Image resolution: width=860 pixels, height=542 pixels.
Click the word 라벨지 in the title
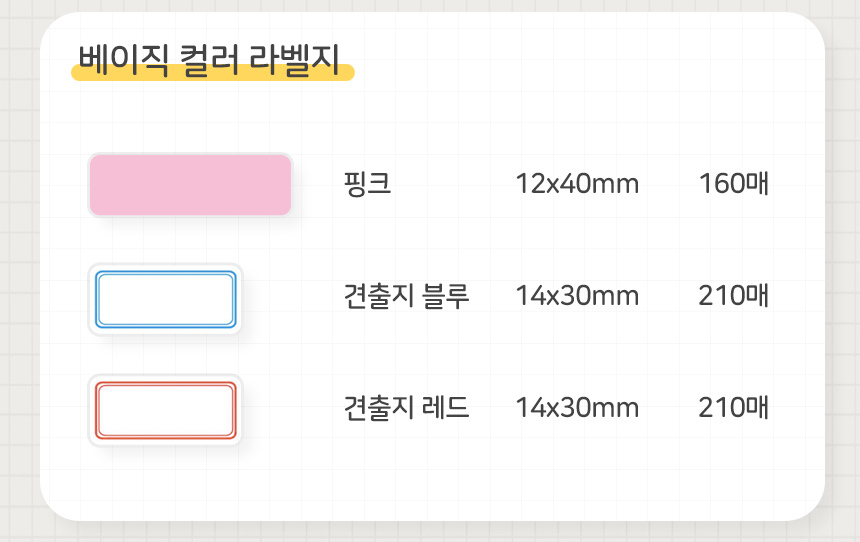click(x=293, y=56)
